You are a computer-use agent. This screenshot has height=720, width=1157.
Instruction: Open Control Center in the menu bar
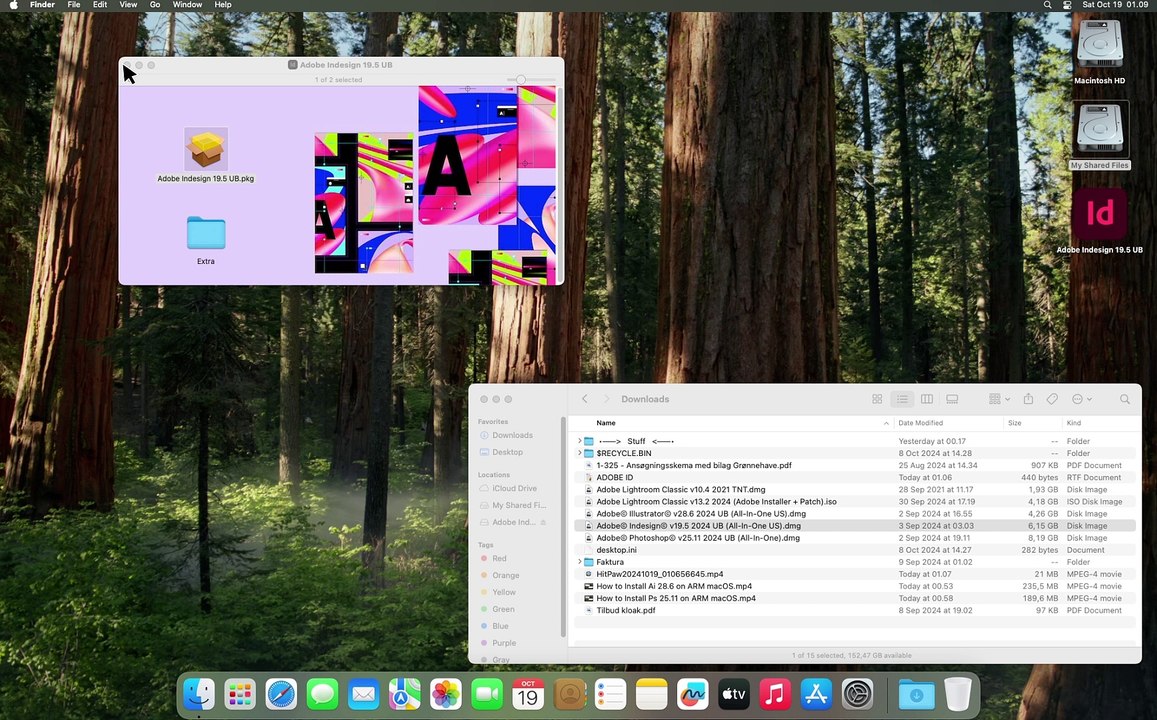click(1067, 4)
